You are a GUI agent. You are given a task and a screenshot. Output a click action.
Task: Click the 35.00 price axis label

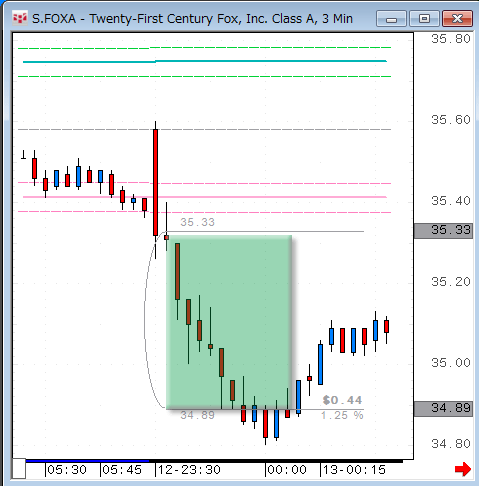coord(451,363)
